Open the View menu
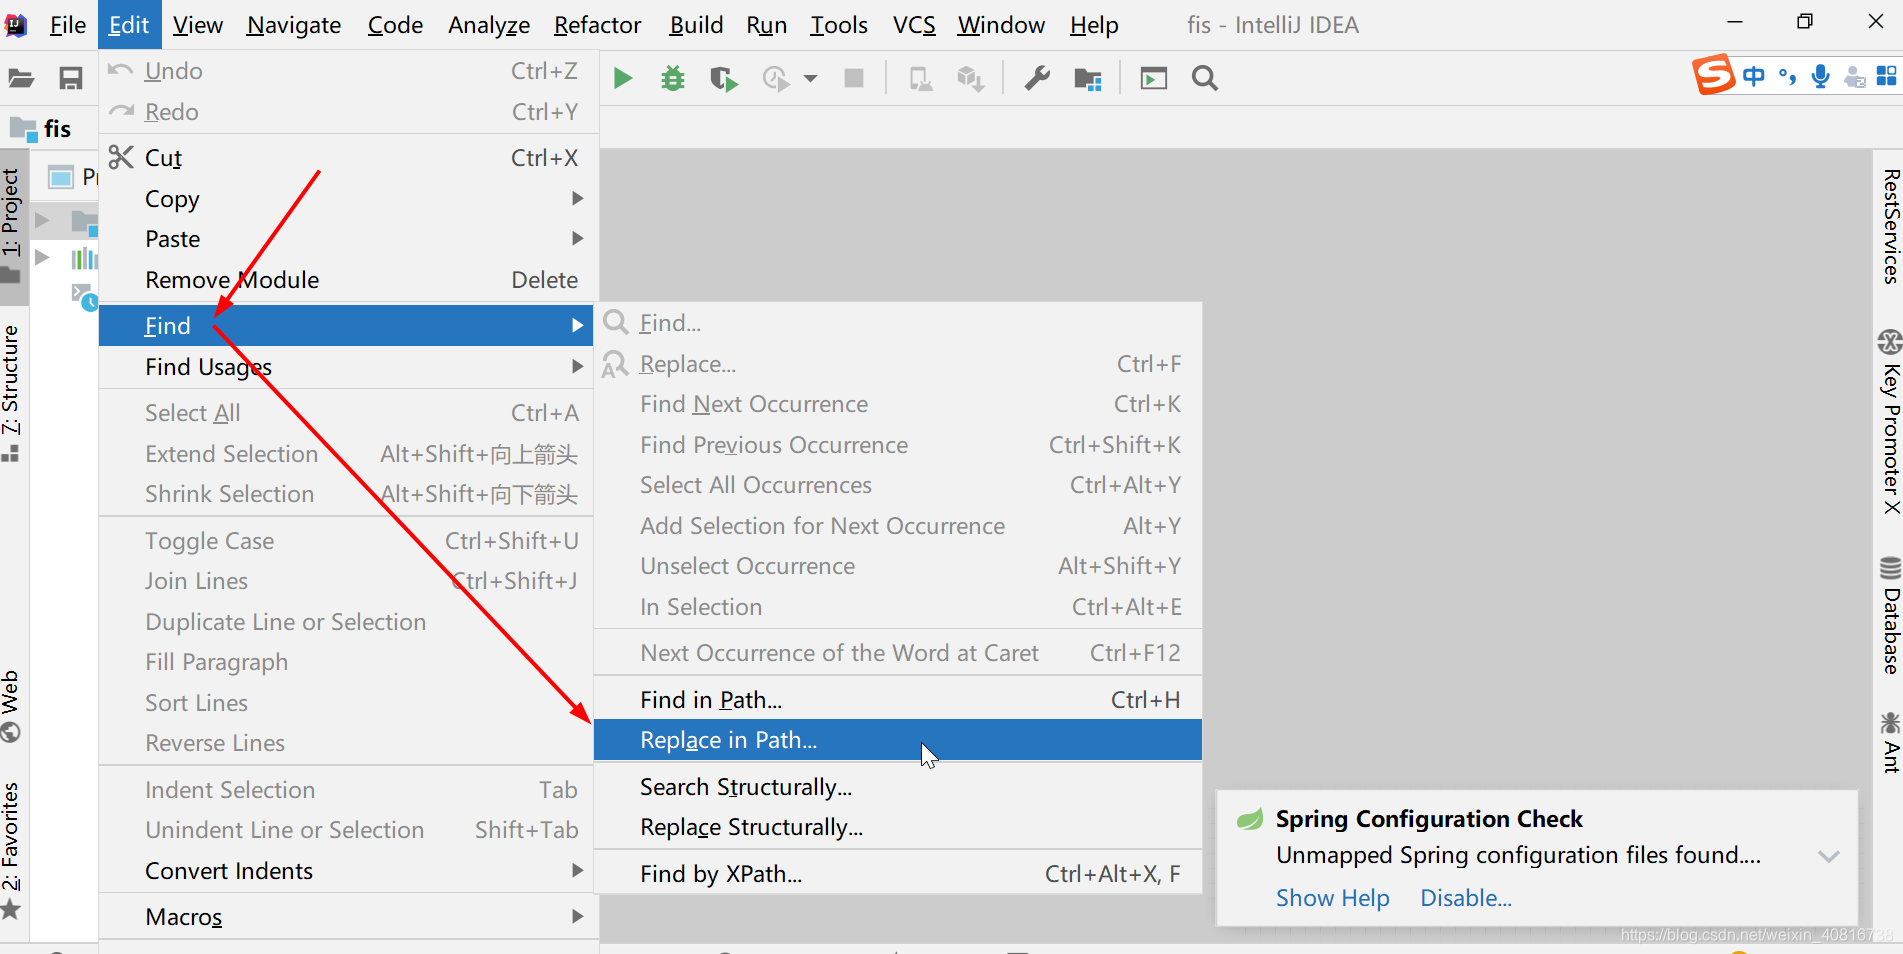 point(197,25)
